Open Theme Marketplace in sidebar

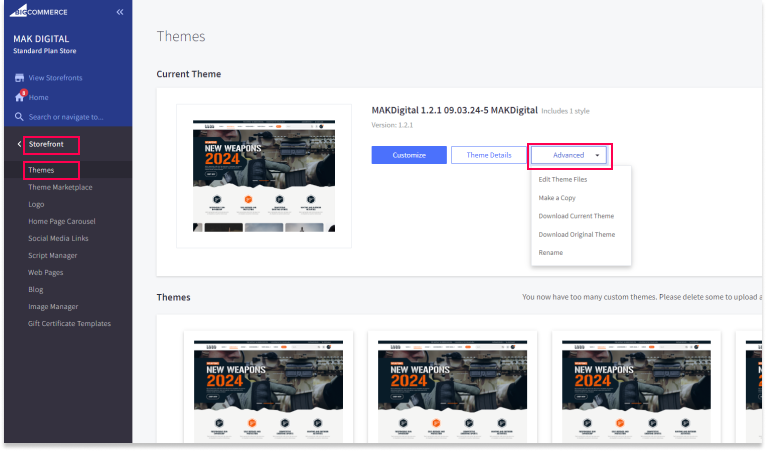(60, 187)
